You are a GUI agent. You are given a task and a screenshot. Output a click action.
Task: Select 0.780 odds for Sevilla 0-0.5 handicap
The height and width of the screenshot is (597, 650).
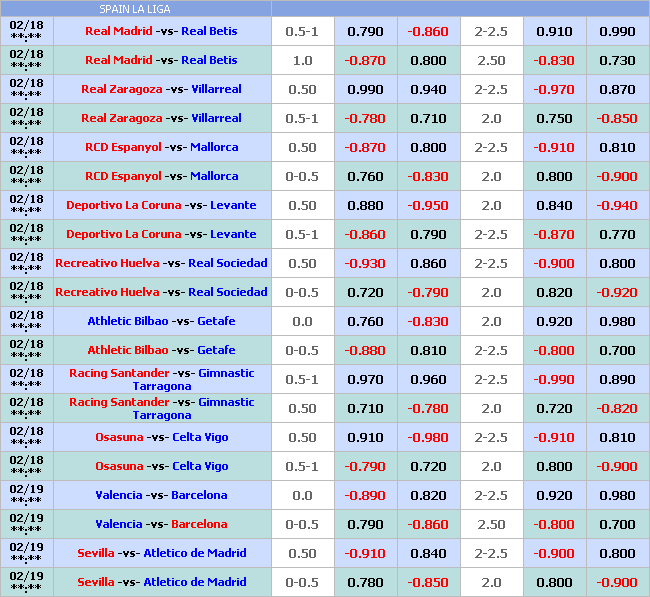pos(365,582)
